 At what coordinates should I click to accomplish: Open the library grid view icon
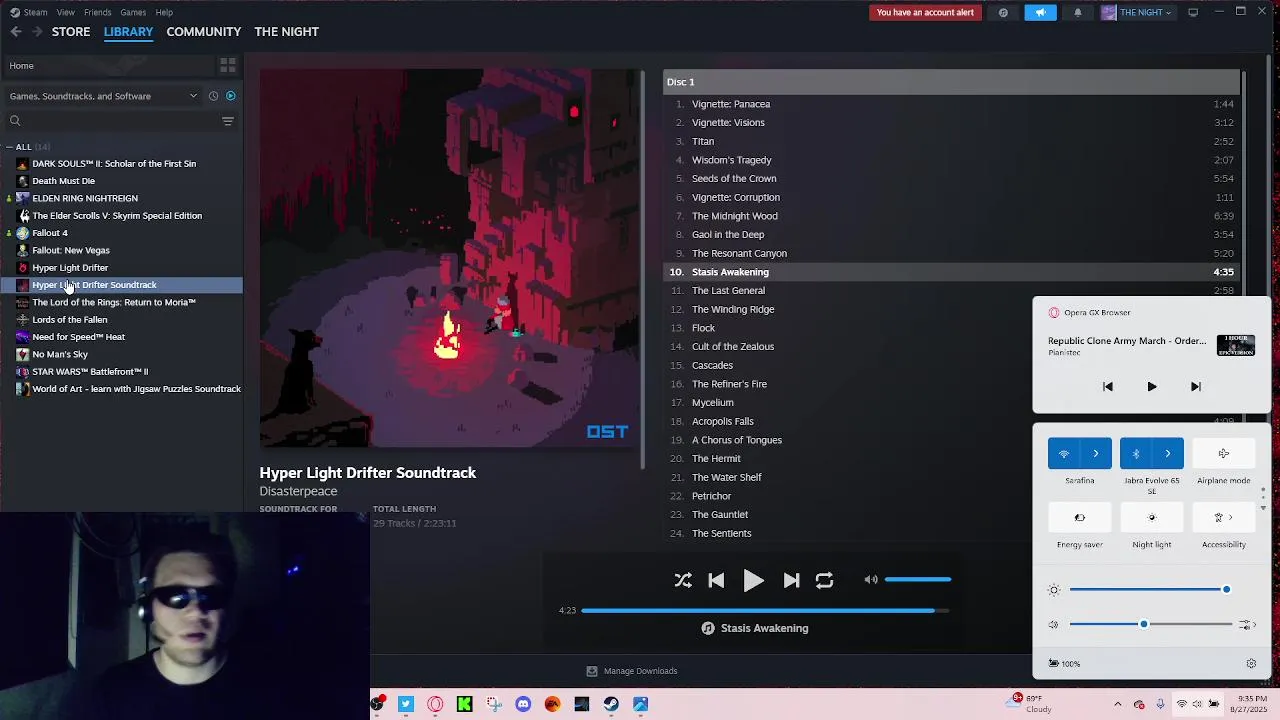[x=228, y=65]
